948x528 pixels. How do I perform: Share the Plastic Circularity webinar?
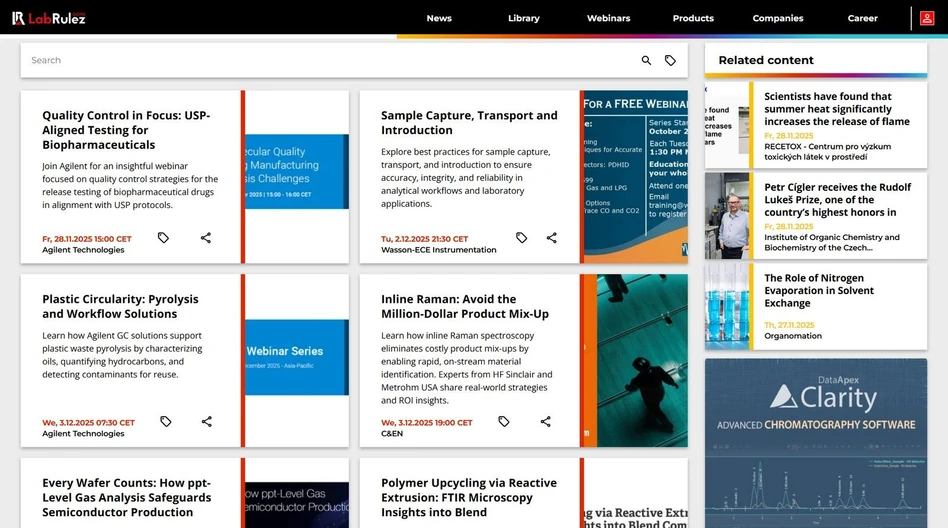pos(207,422)
